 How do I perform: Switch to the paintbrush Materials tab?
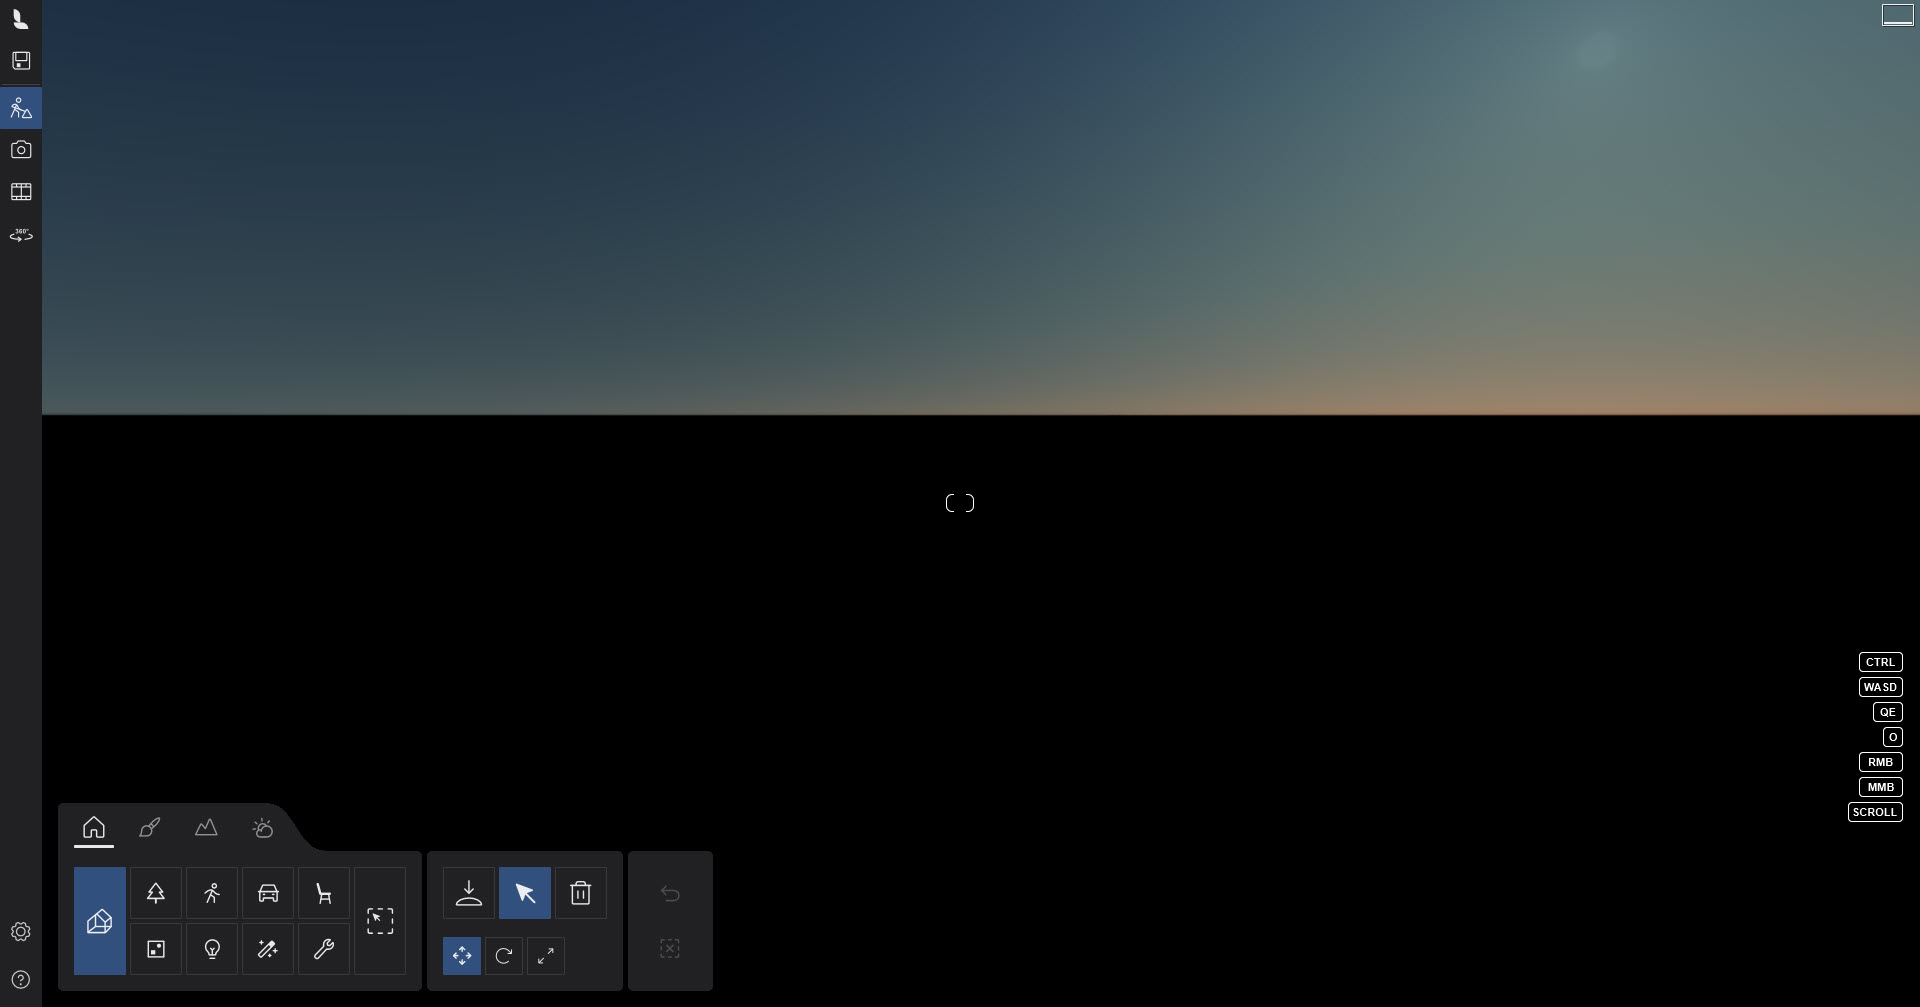150,828
